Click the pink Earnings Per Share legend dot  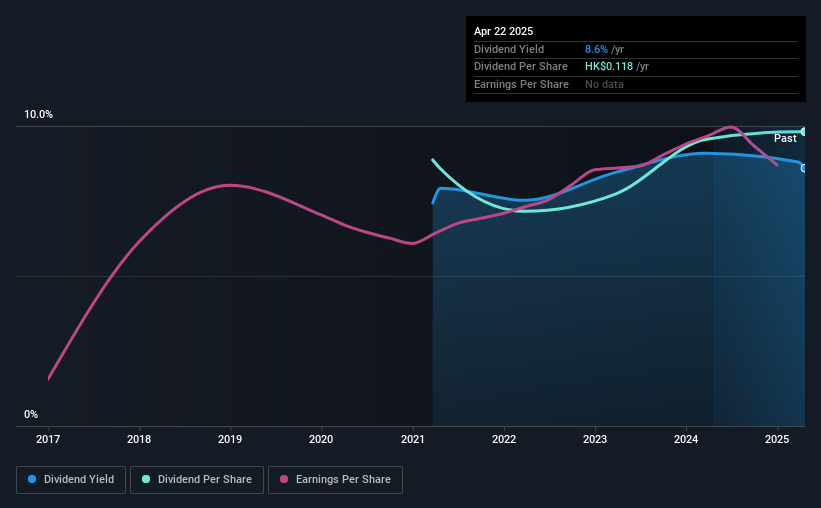tap(284, 479)
